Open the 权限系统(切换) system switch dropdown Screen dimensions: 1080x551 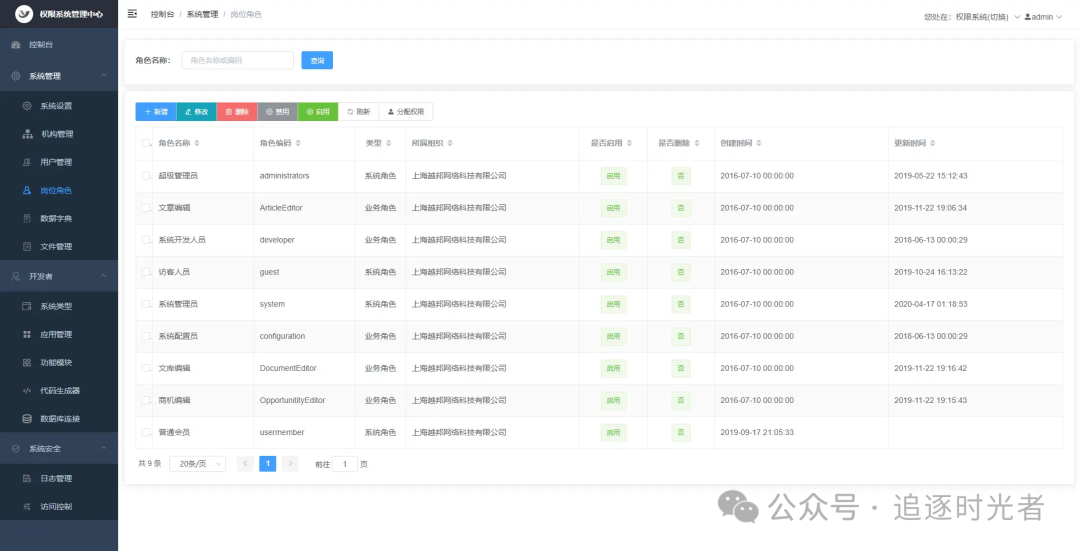pos(988,17)
